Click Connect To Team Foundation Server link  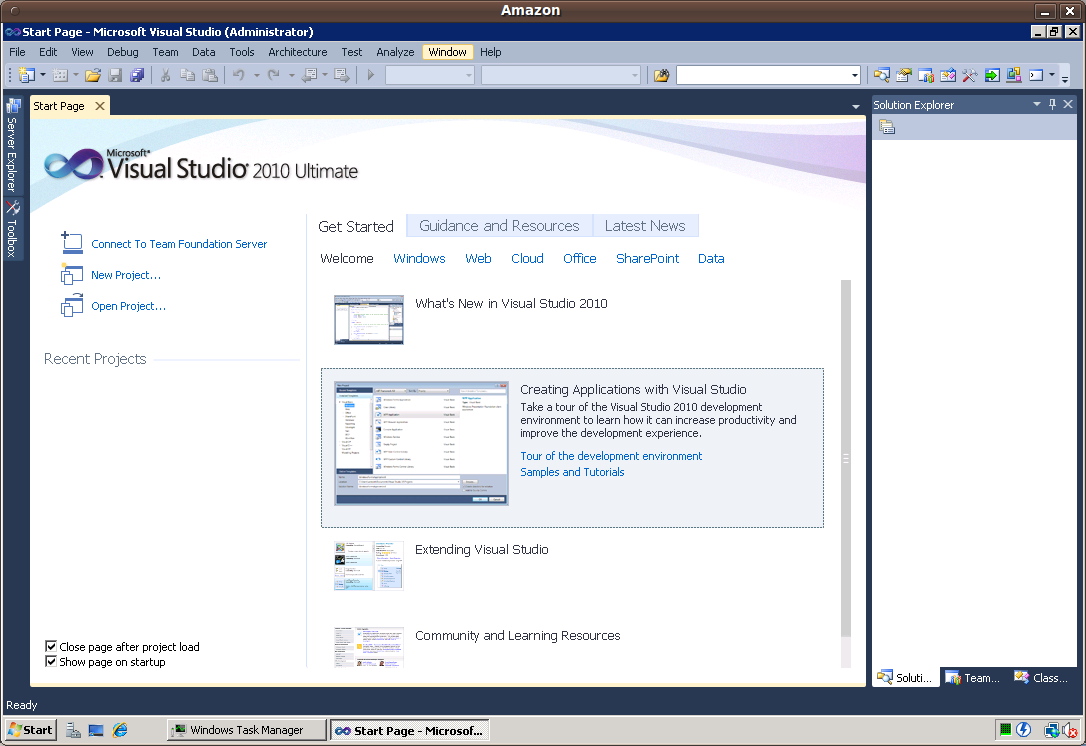click(x=179, y=244)
